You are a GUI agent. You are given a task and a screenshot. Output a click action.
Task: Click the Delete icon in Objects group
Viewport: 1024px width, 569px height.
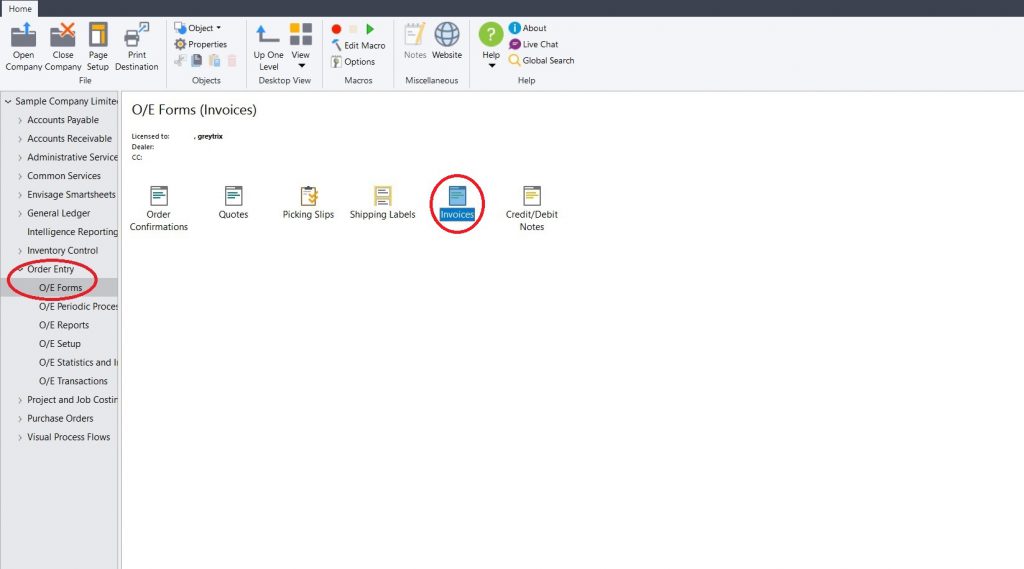click(x=232, y=61)
